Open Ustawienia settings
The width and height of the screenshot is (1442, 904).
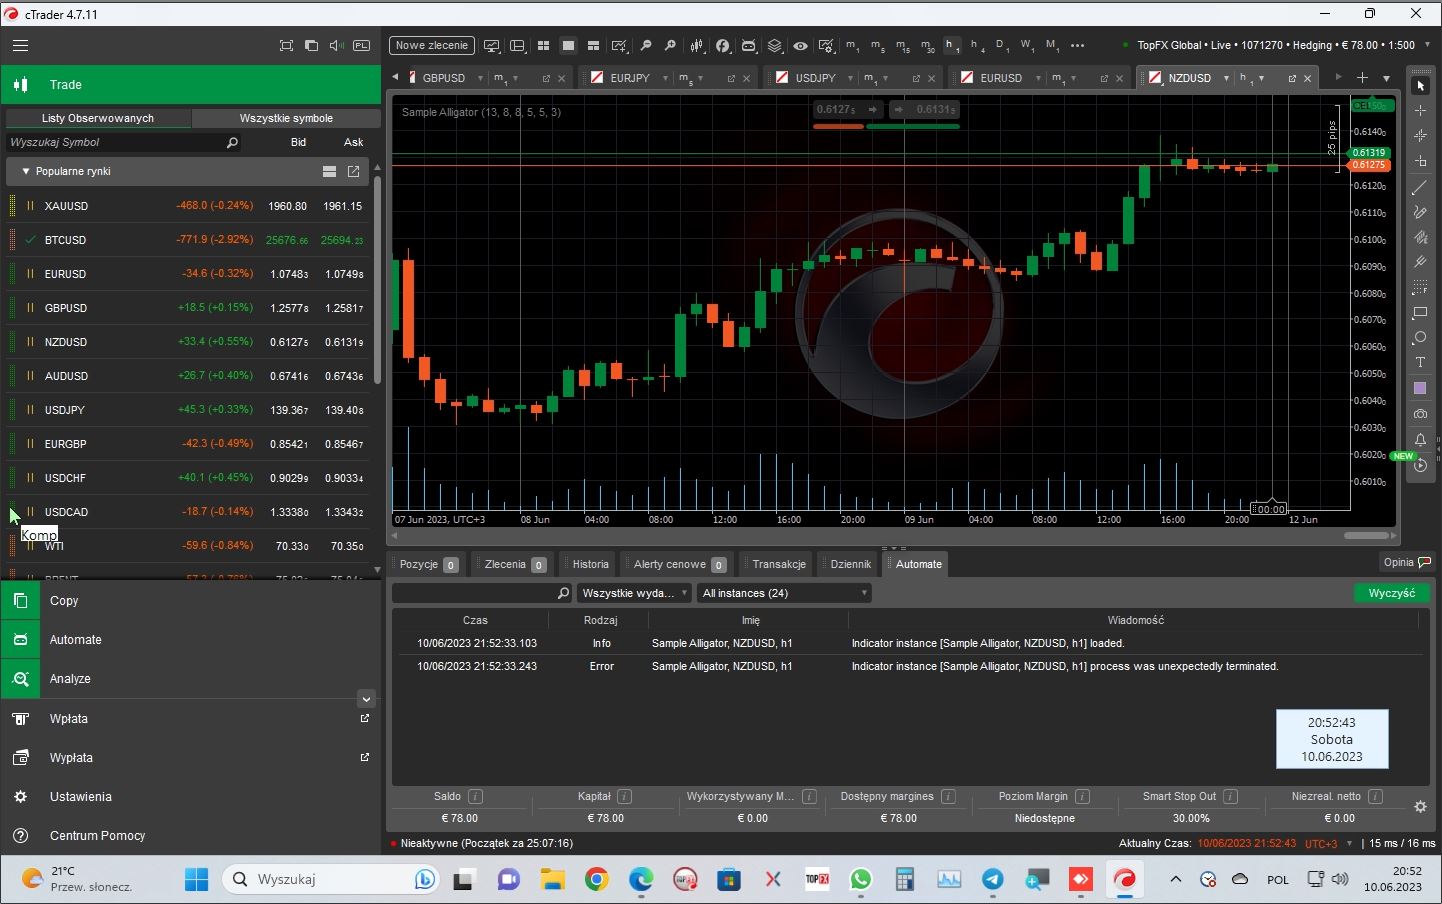tap(190, 797)
